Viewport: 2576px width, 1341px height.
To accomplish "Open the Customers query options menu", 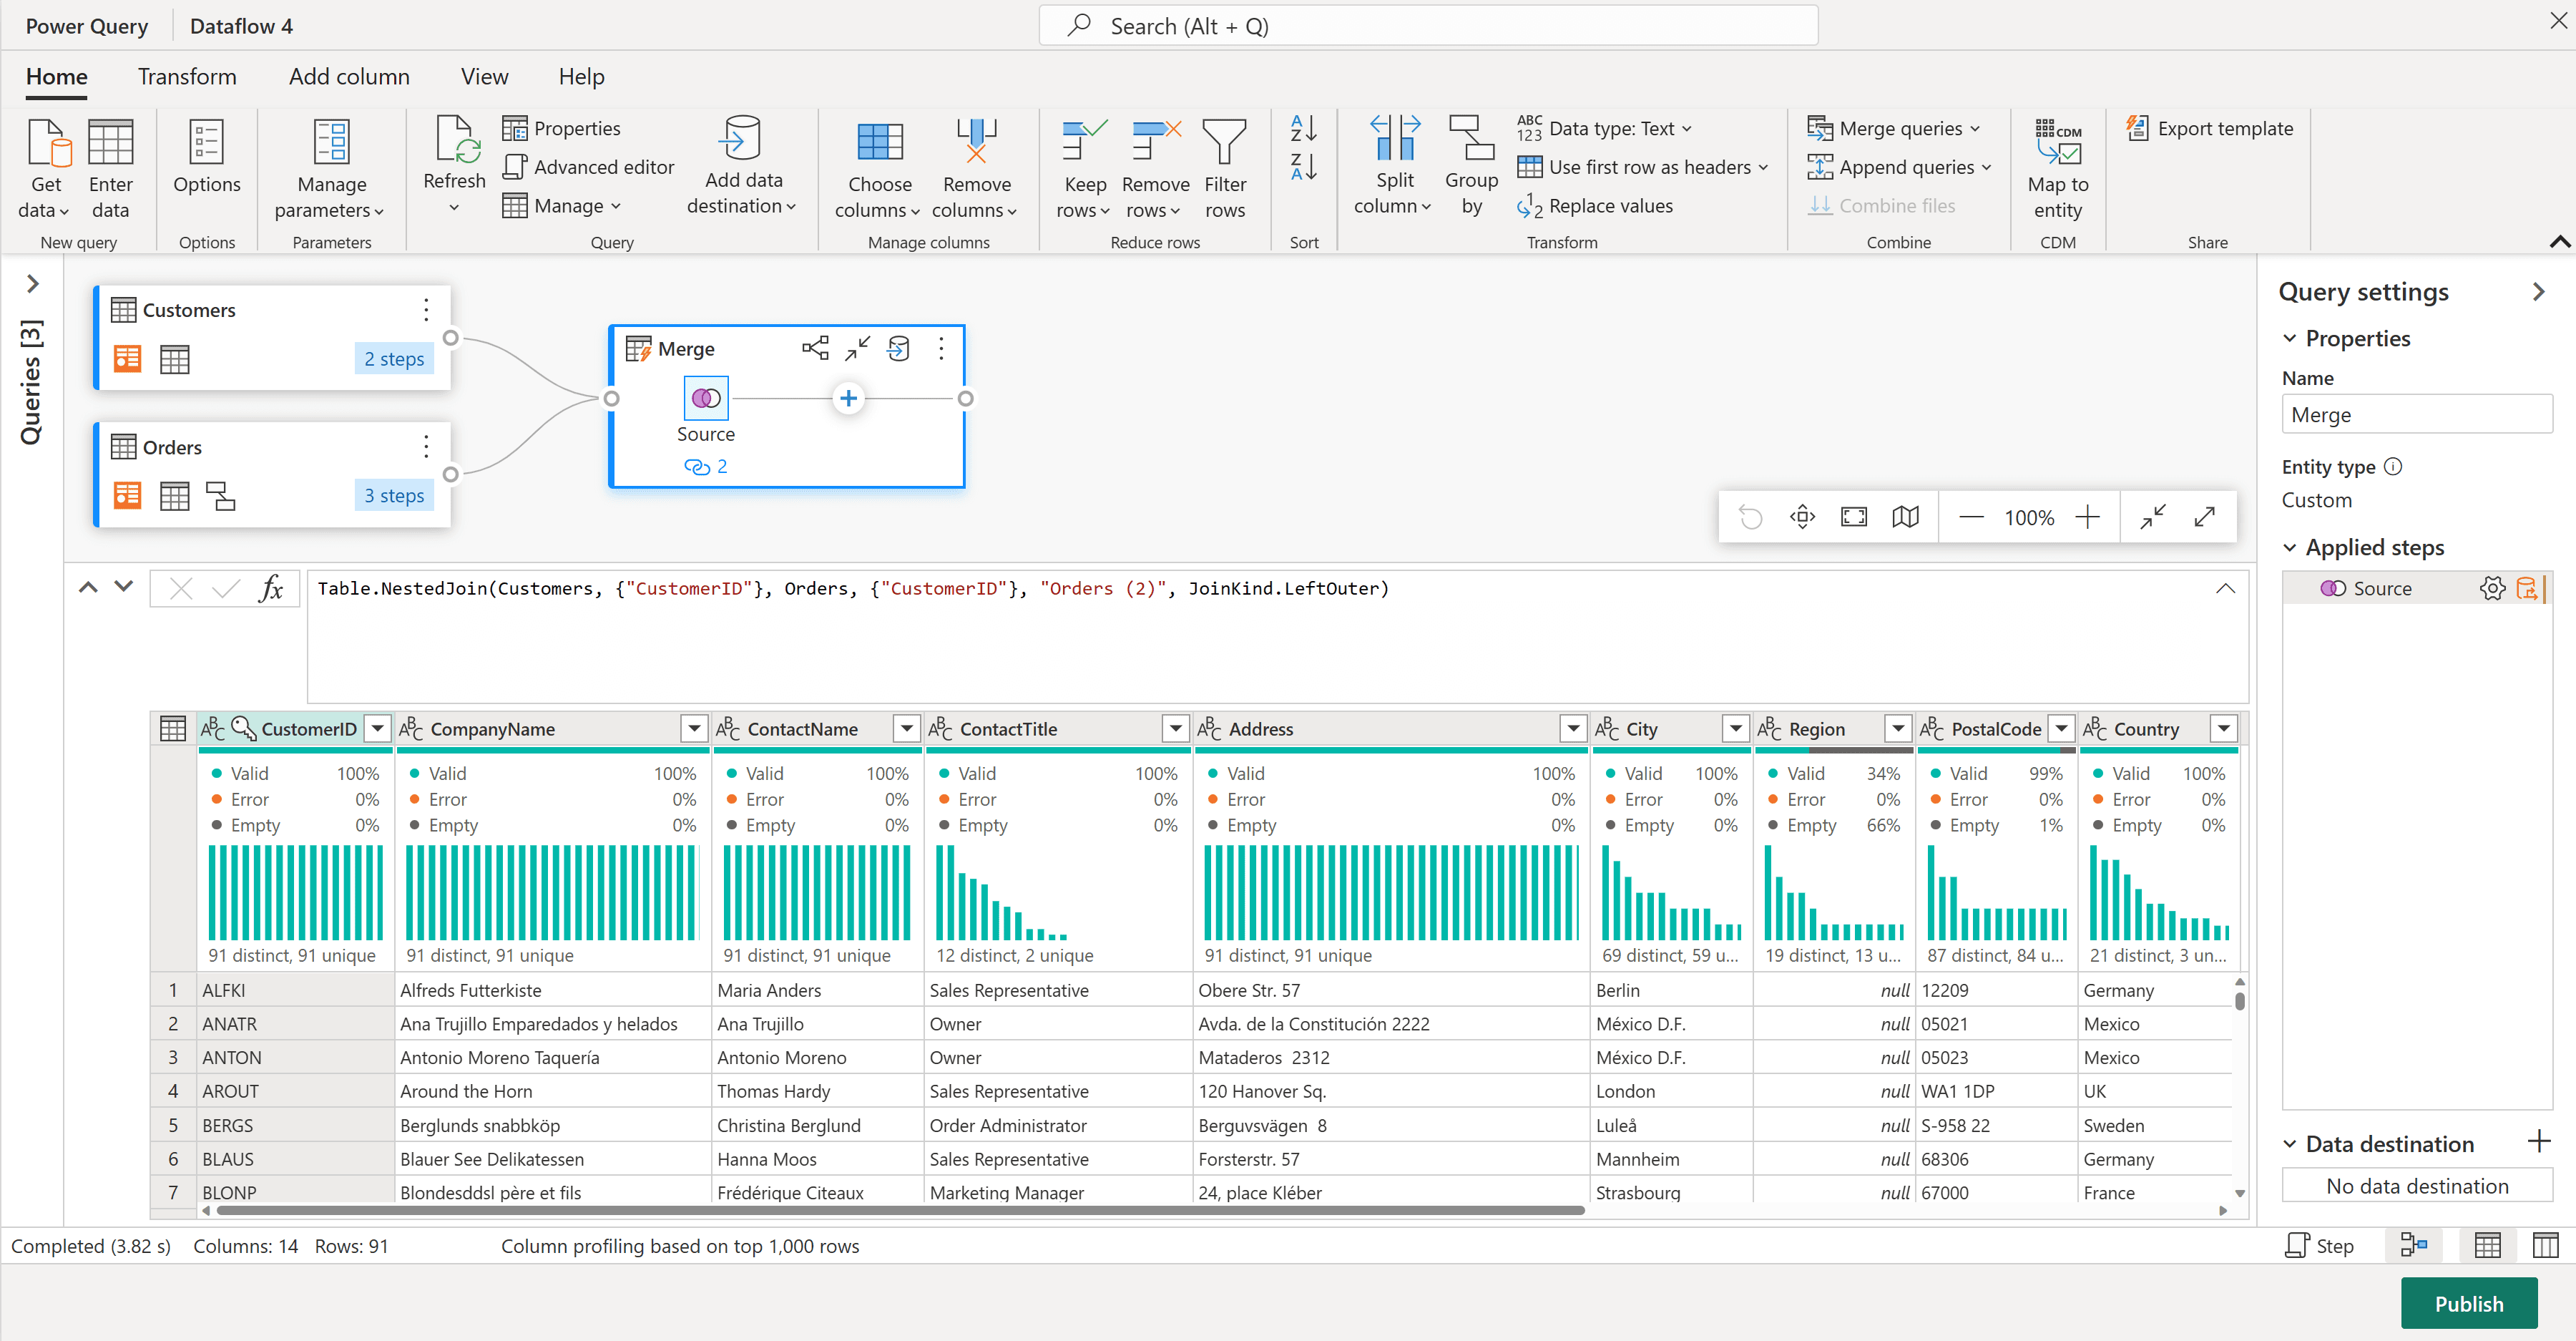I will (426, 310).
